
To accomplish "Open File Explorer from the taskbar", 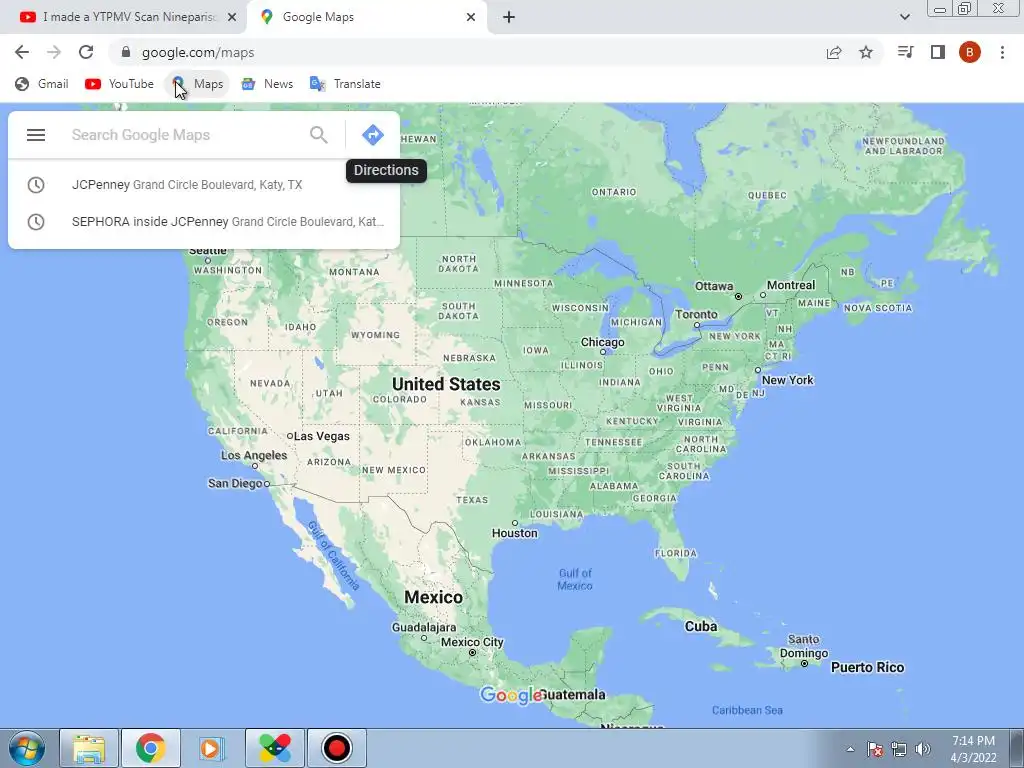I will [89, 748].
